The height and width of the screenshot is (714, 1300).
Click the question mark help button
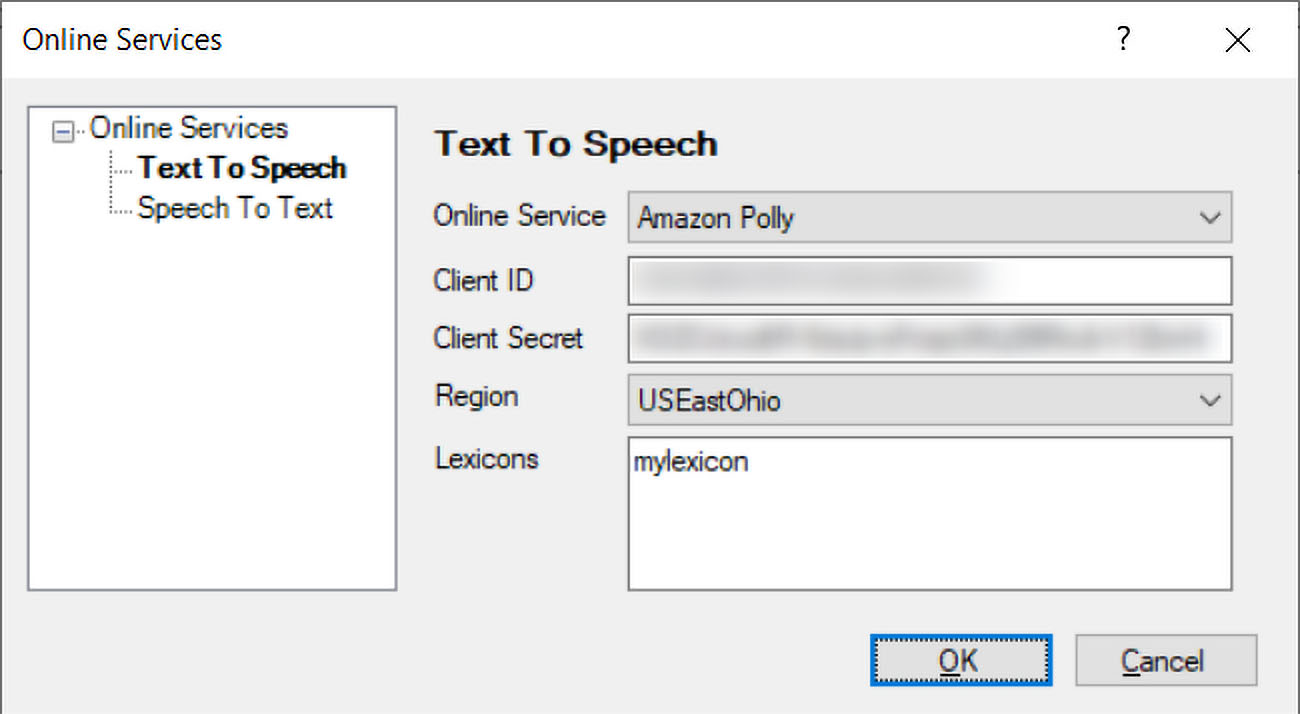pyautogui.click(x=1123, y=40)
